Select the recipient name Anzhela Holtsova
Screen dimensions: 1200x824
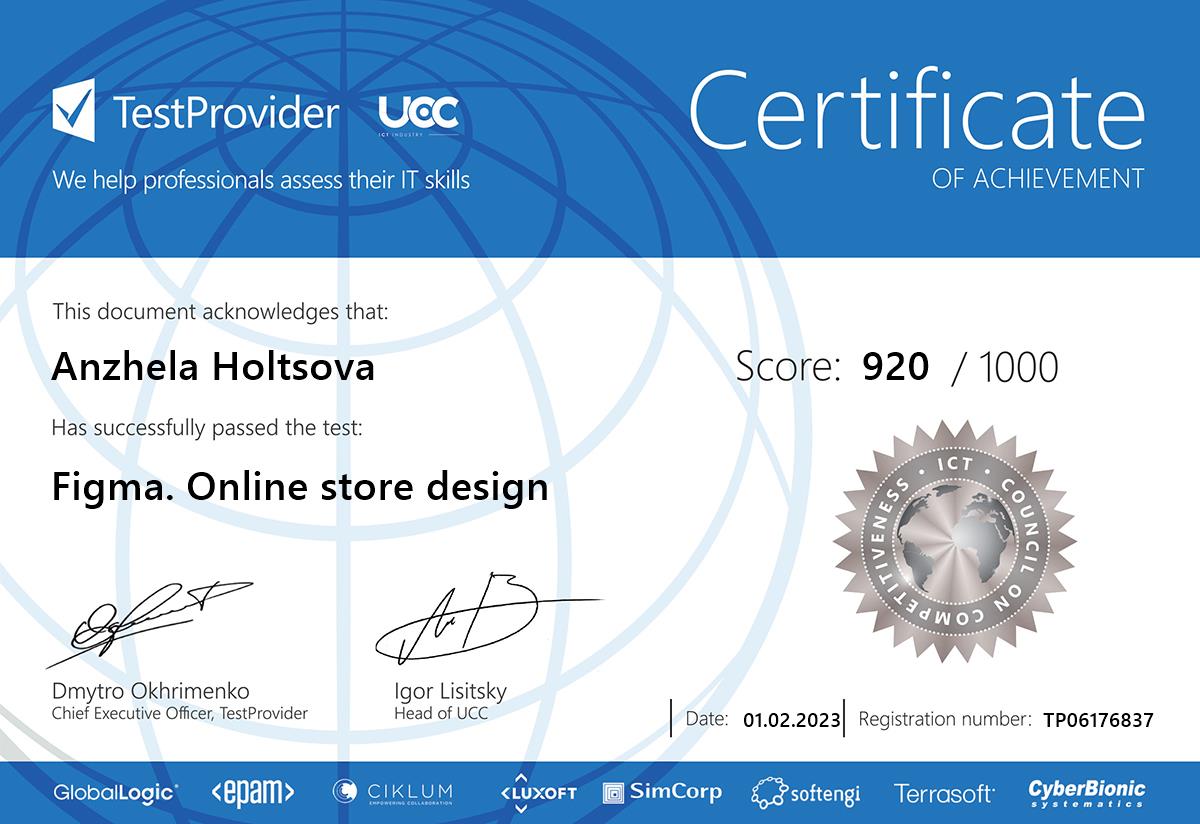tap(213, 368)
